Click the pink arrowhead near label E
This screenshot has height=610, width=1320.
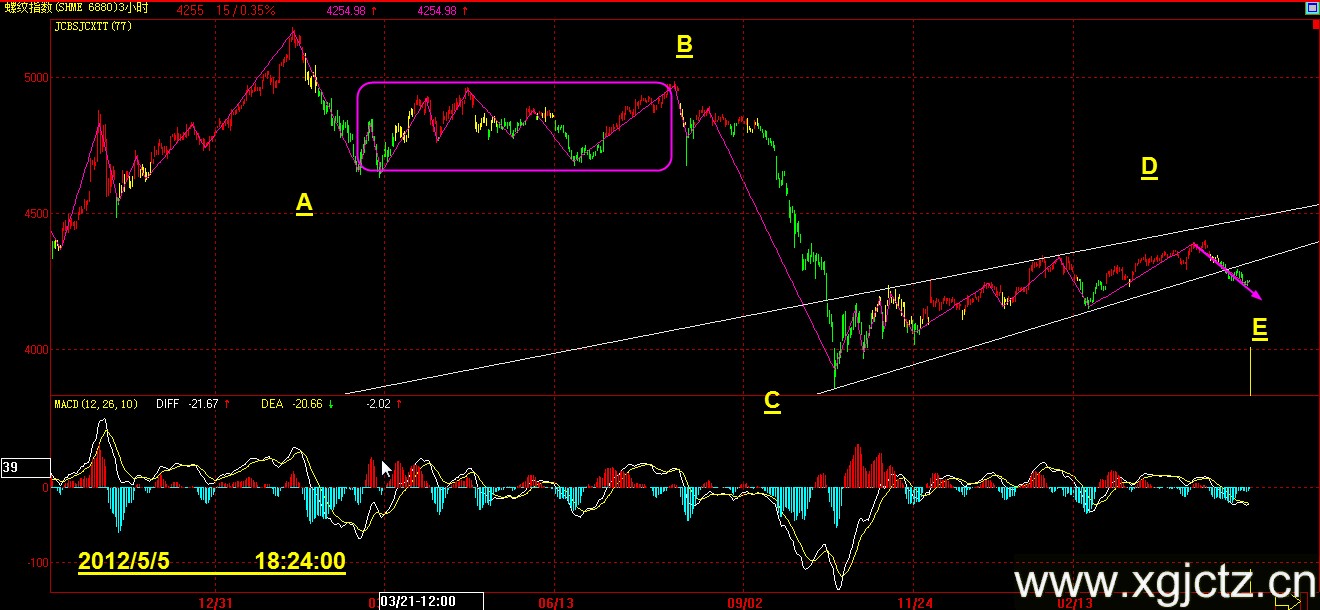pyautogui.click(x=1257, y=295)
